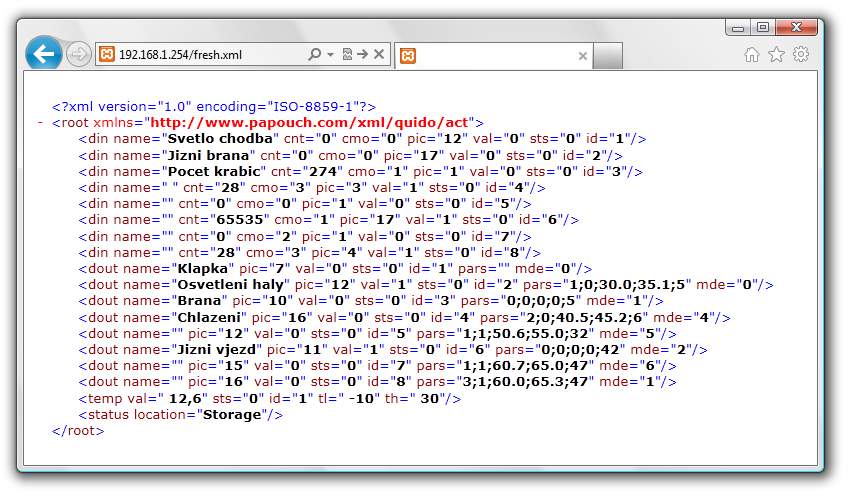The height and width of the screenshot is (495, 850).
Task: Maximize the browser window
Action: tap(763, 27)
